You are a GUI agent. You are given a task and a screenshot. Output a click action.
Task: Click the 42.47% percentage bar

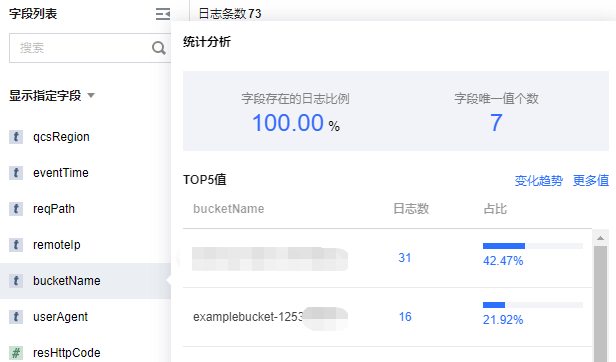point(533,246)
